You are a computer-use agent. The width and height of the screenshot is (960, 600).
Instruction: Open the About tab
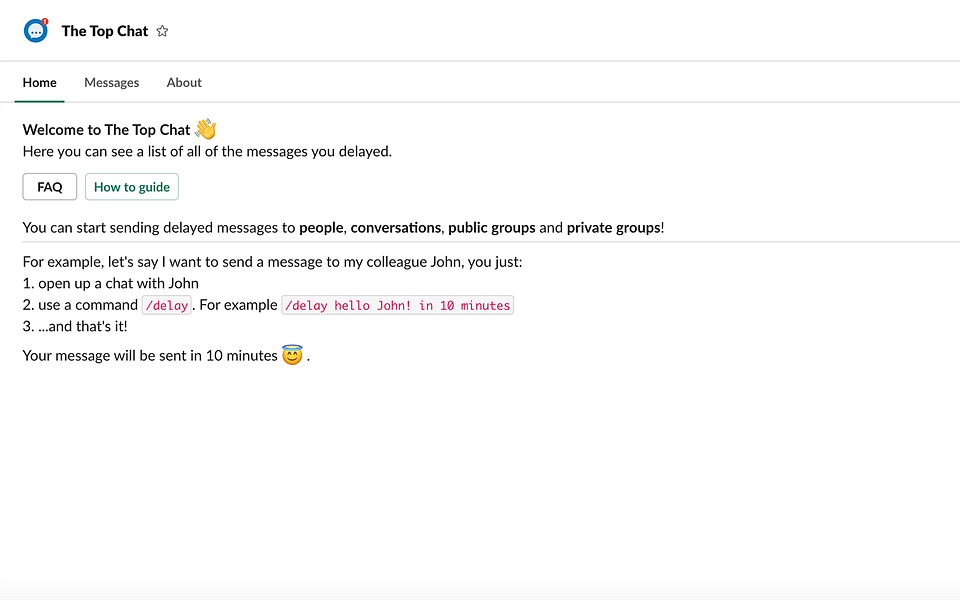click(x=183, y=82)
